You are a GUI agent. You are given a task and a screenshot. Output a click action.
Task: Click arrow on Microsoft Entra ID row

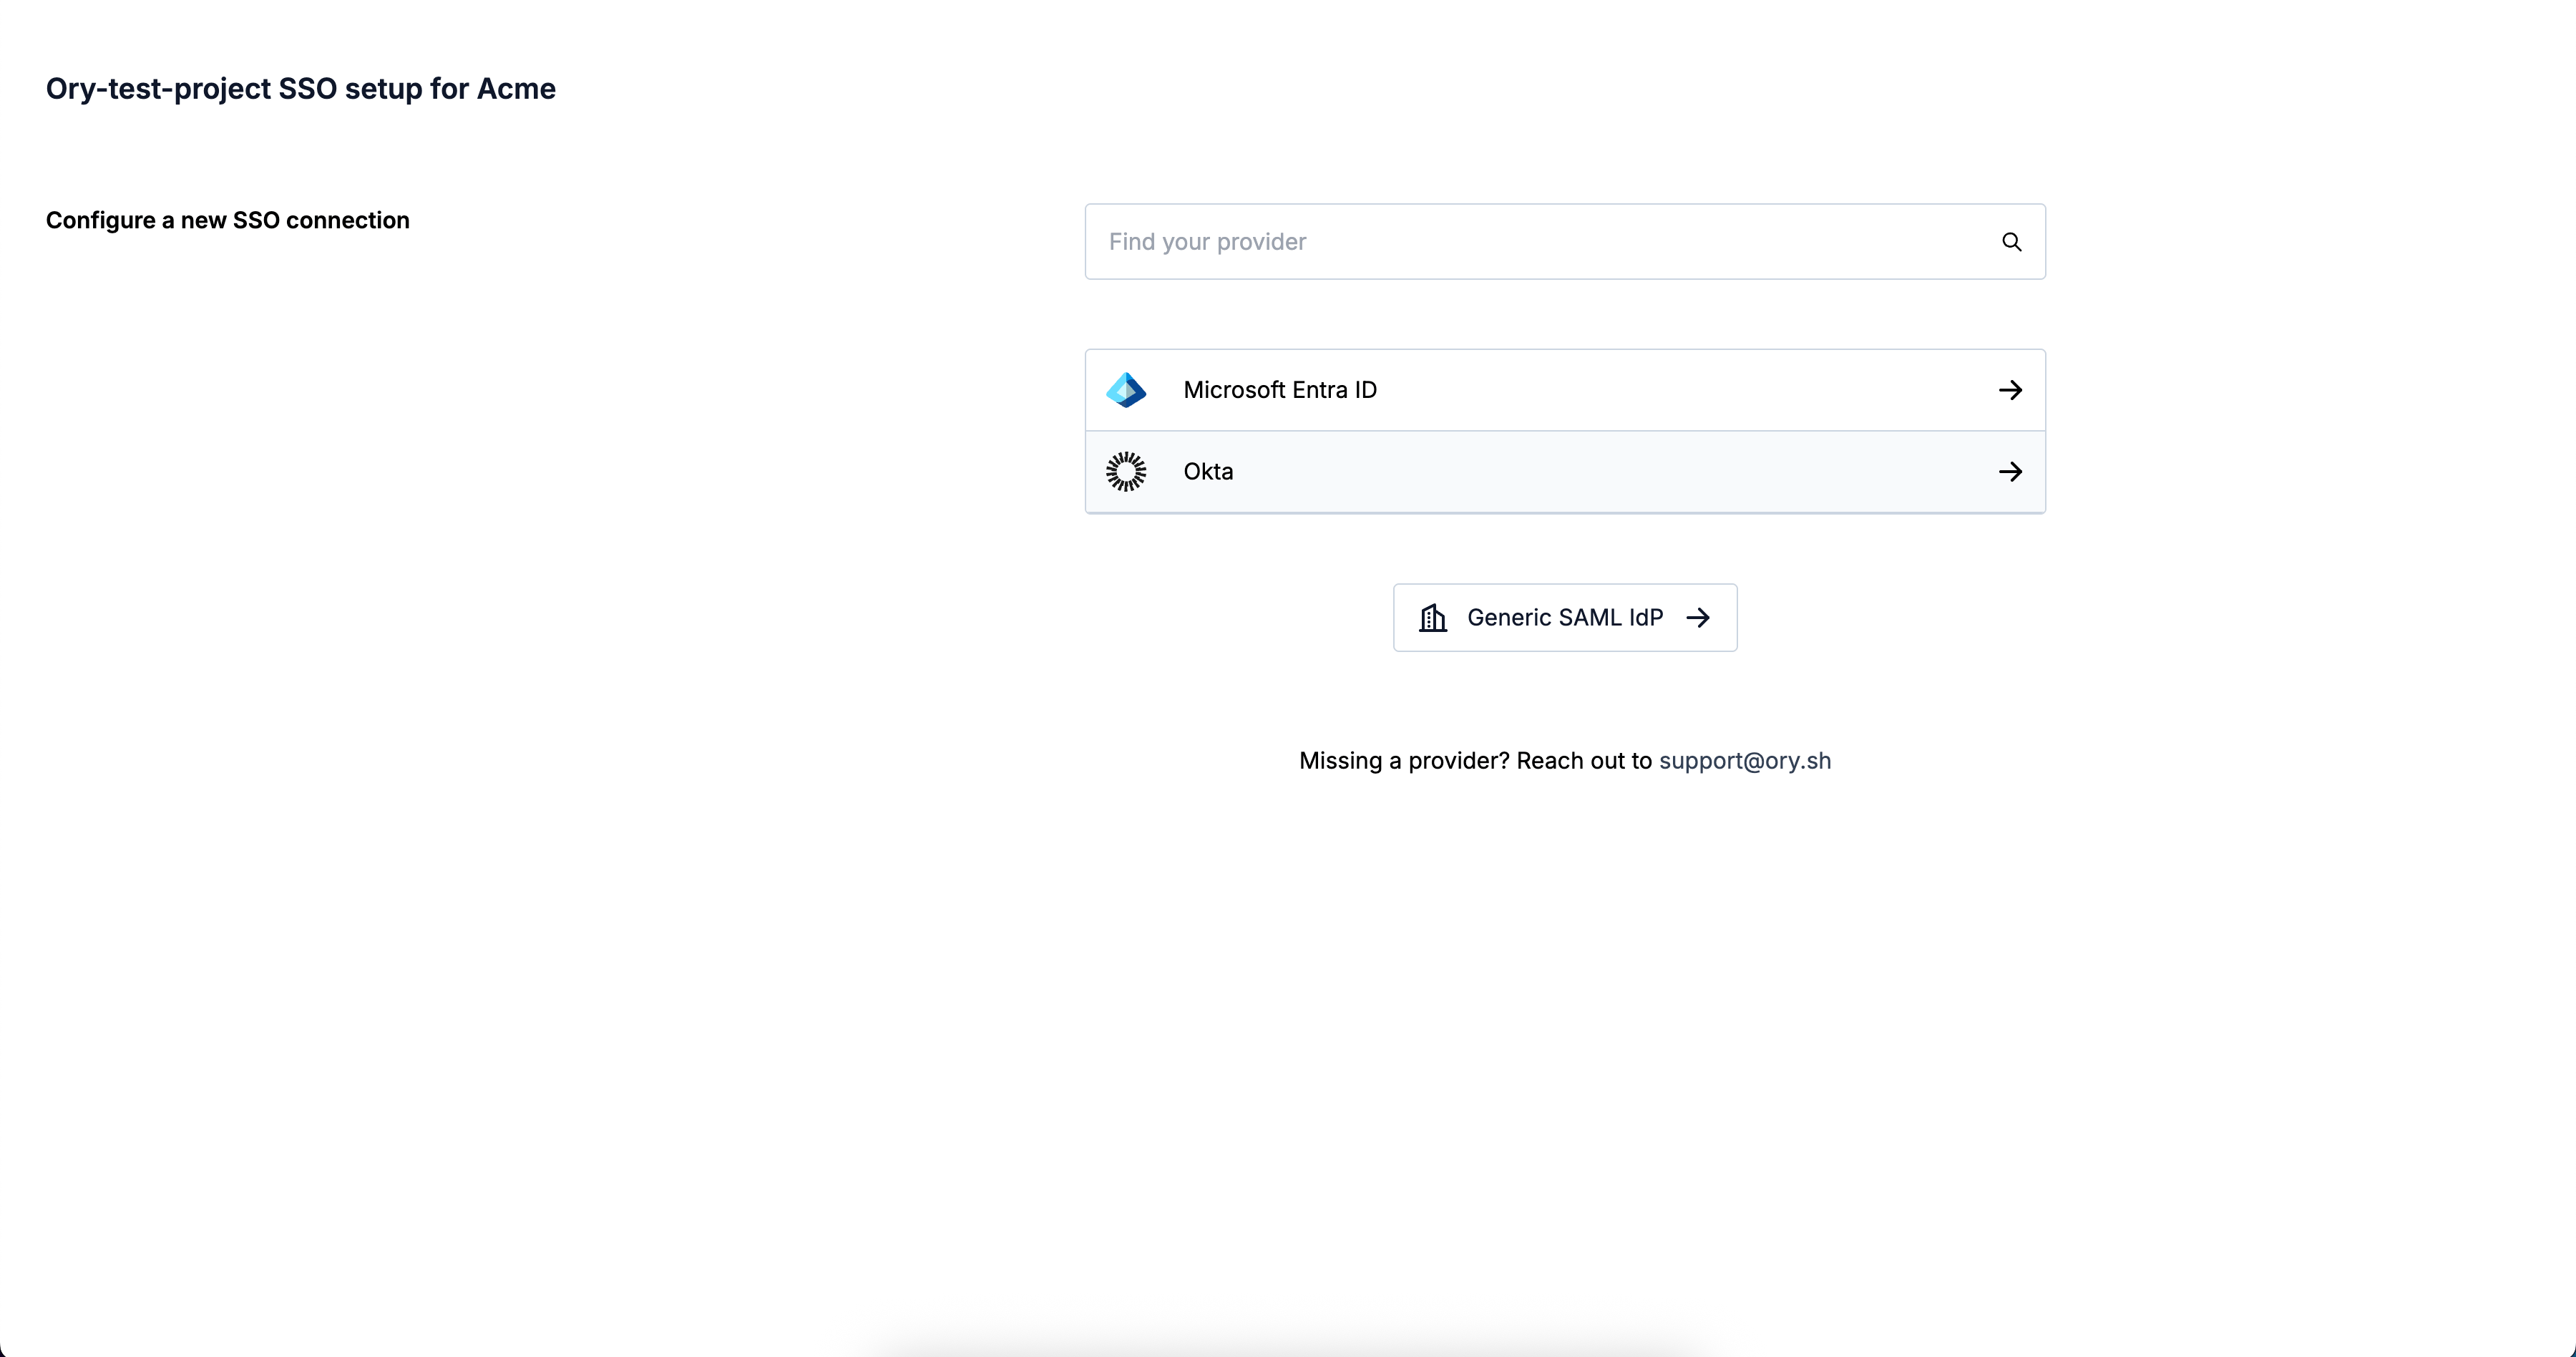coord(2010,390)
